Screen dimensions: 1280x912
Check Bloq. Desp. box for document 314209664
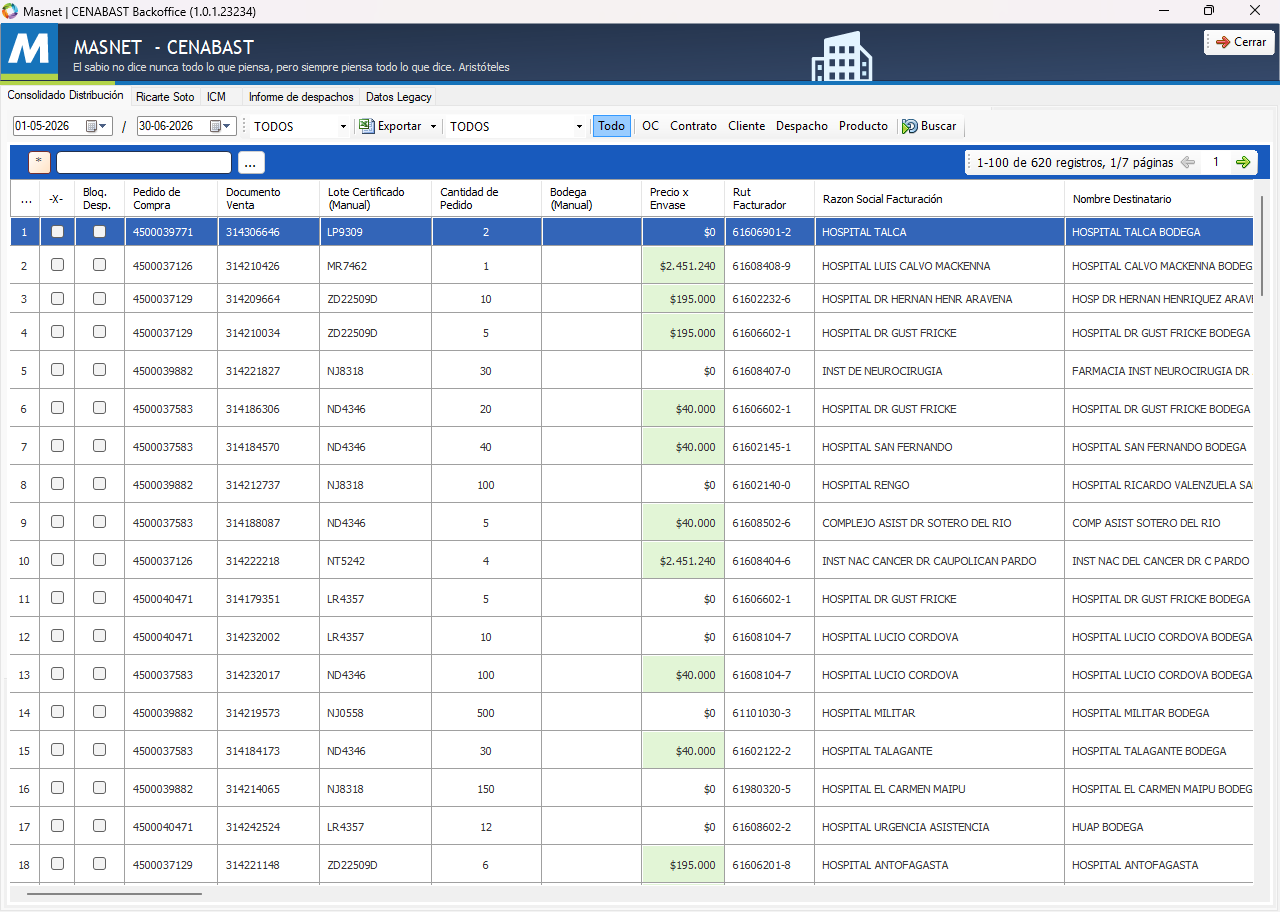click(x=99, y=298)
